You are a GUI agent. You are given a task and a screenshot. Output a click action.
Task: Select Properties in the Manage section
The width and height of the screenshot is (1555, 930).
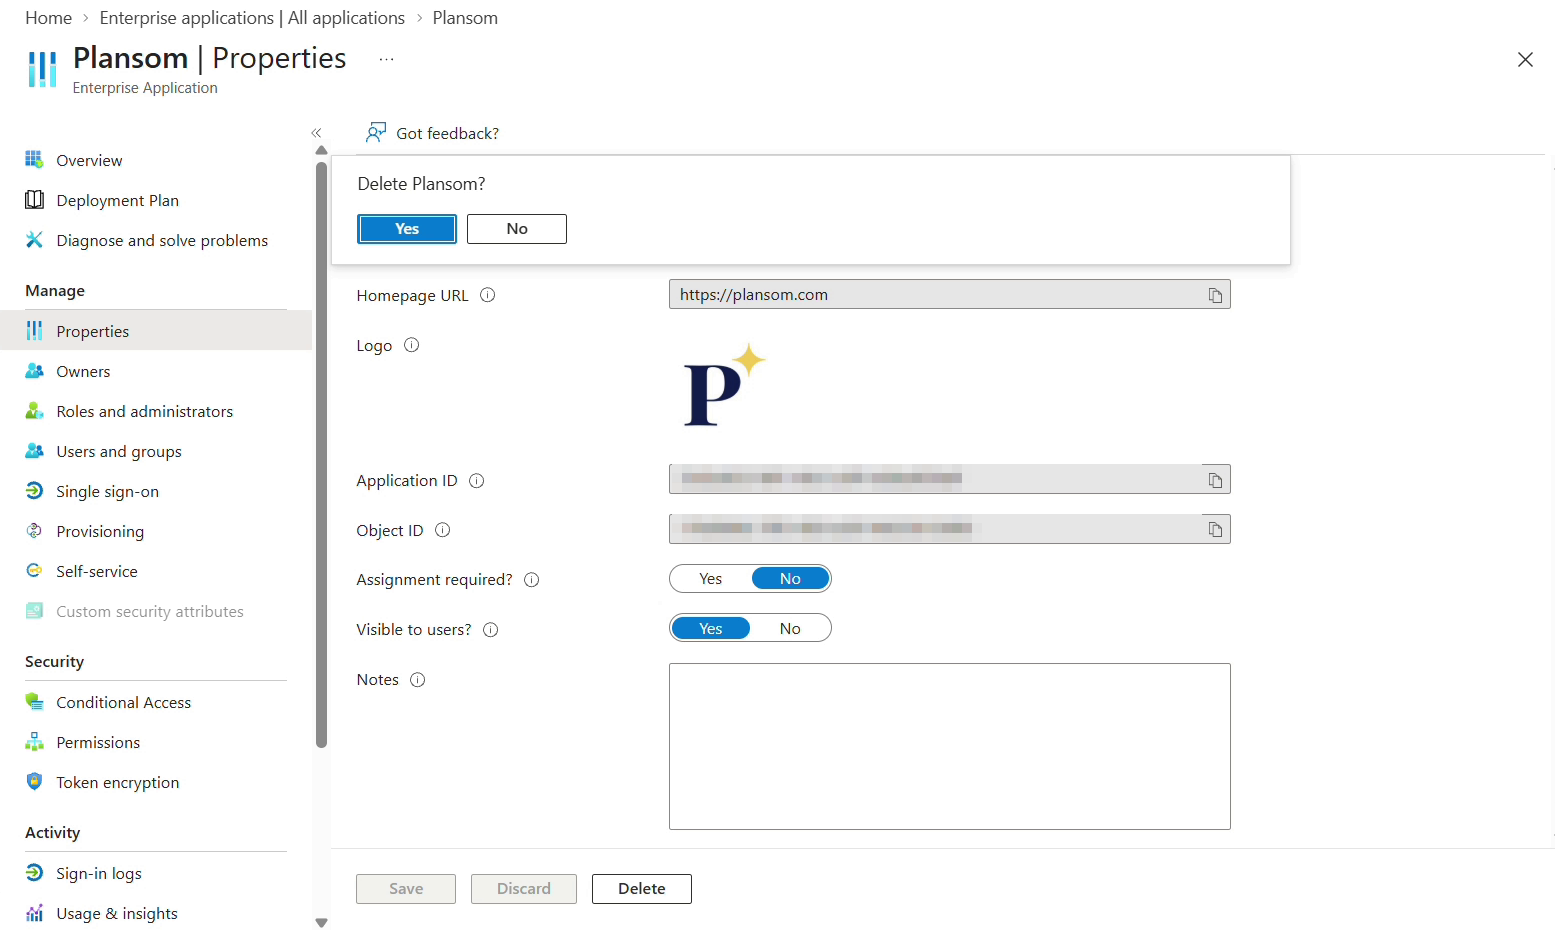(156, 331)
